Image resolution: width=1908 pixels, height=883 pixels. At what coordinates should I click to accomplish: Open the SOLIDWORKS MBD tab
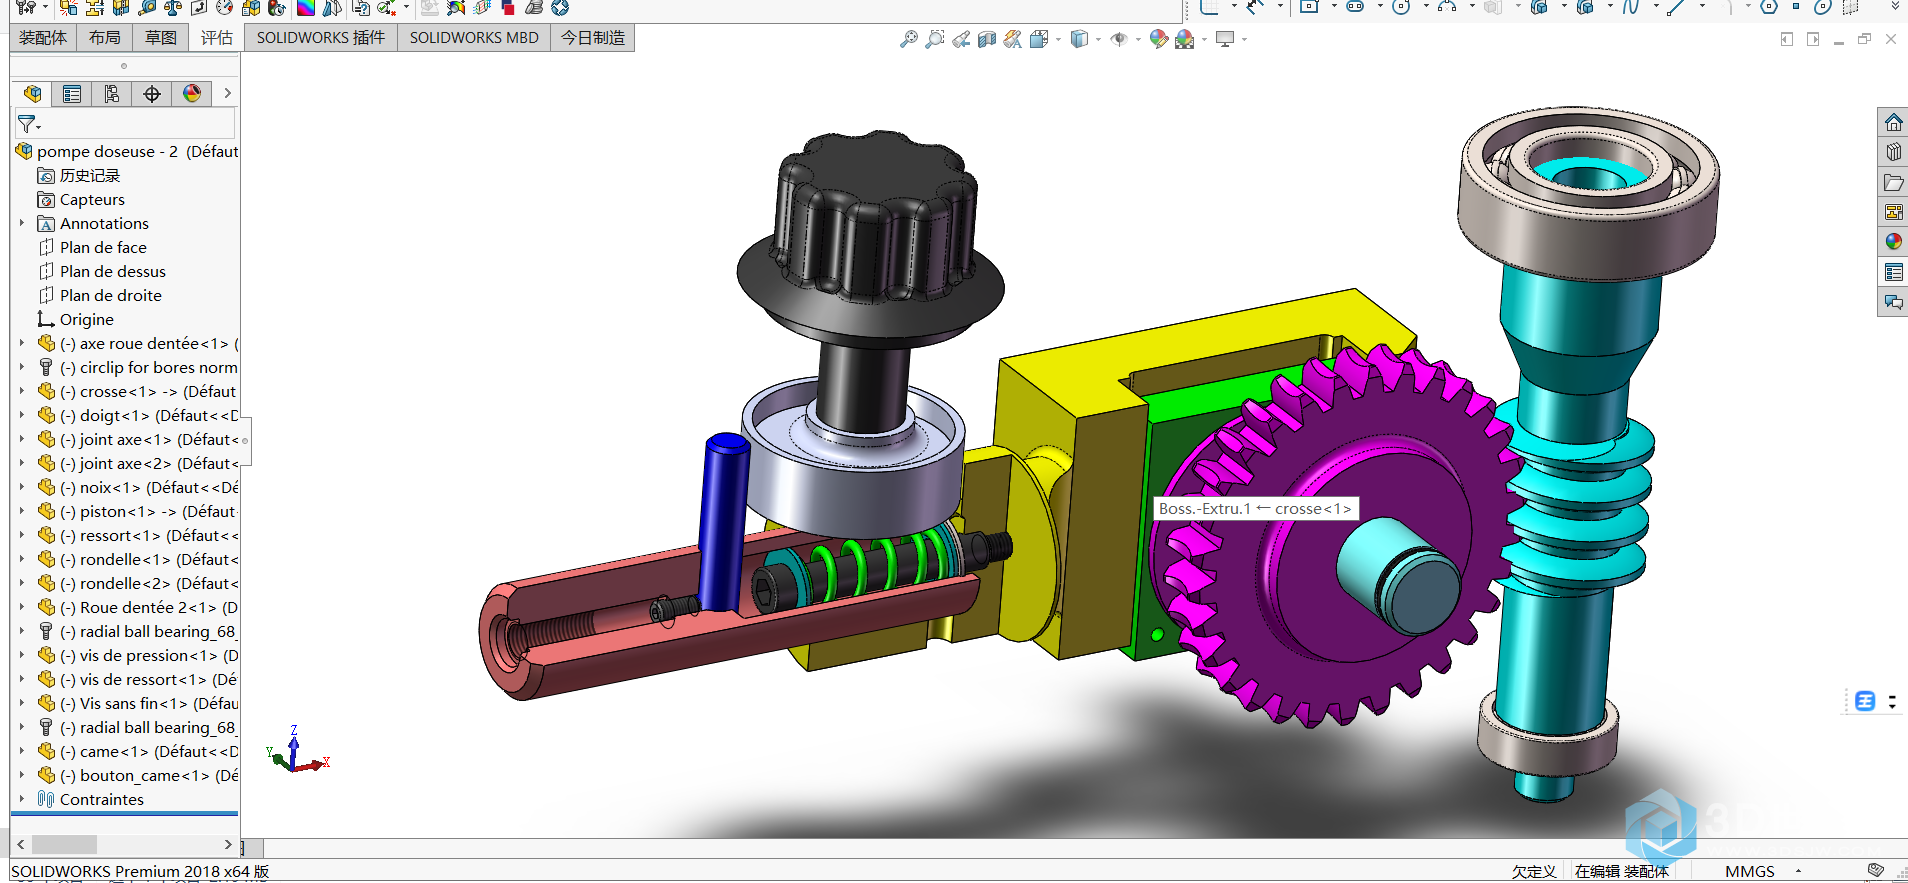click(x=474, y=38)
